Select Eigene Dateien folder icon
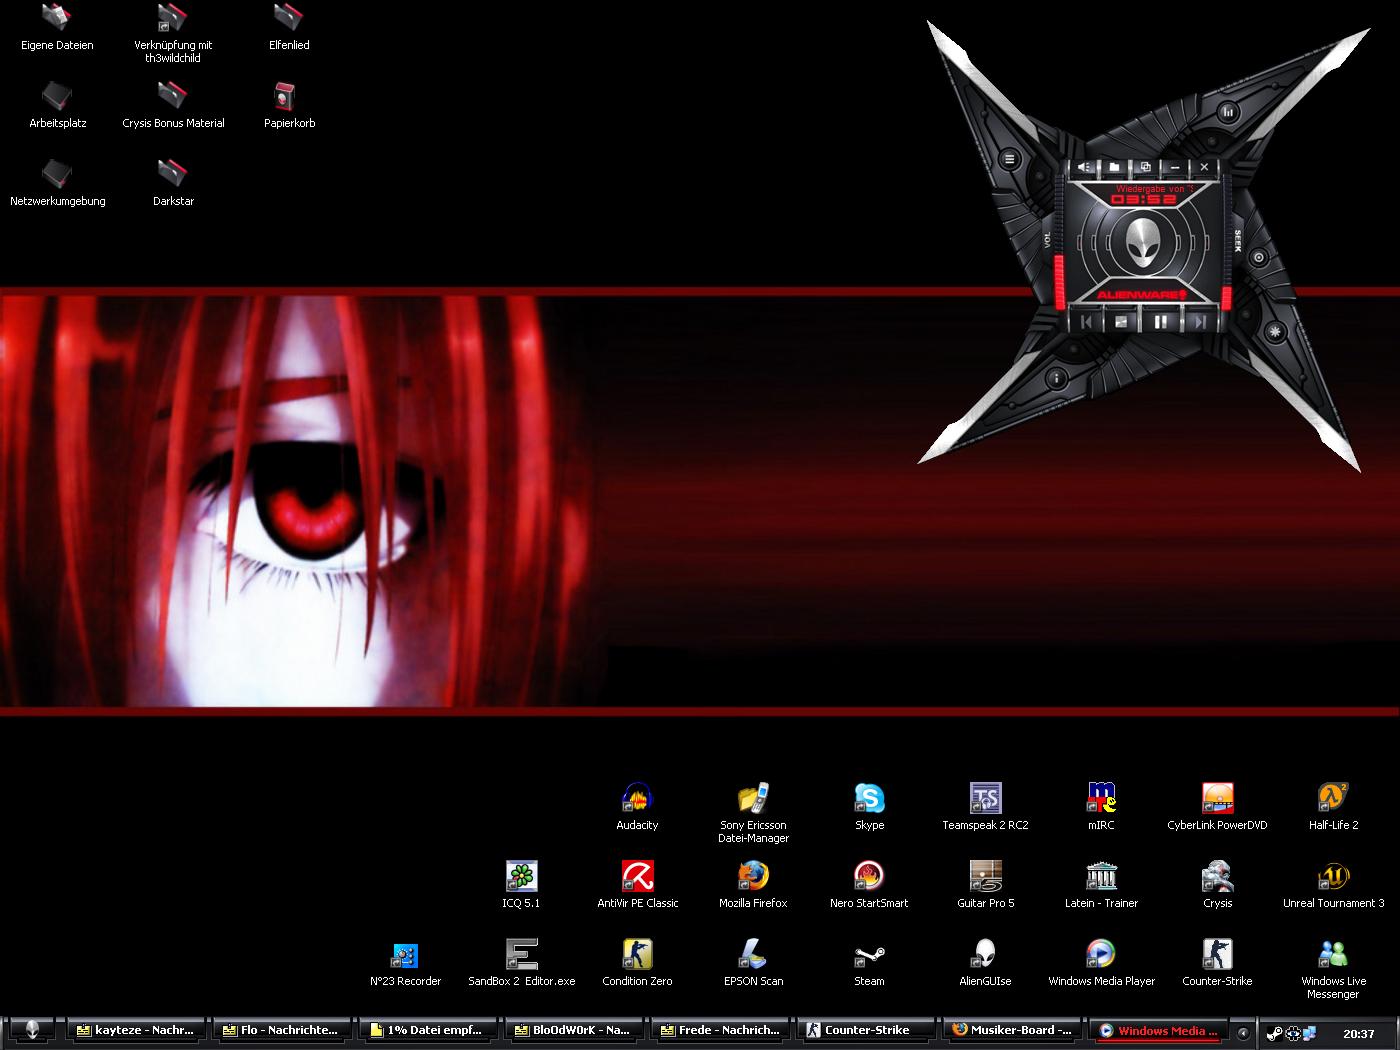This screenshot has width=1400, height=1050. 57,26
